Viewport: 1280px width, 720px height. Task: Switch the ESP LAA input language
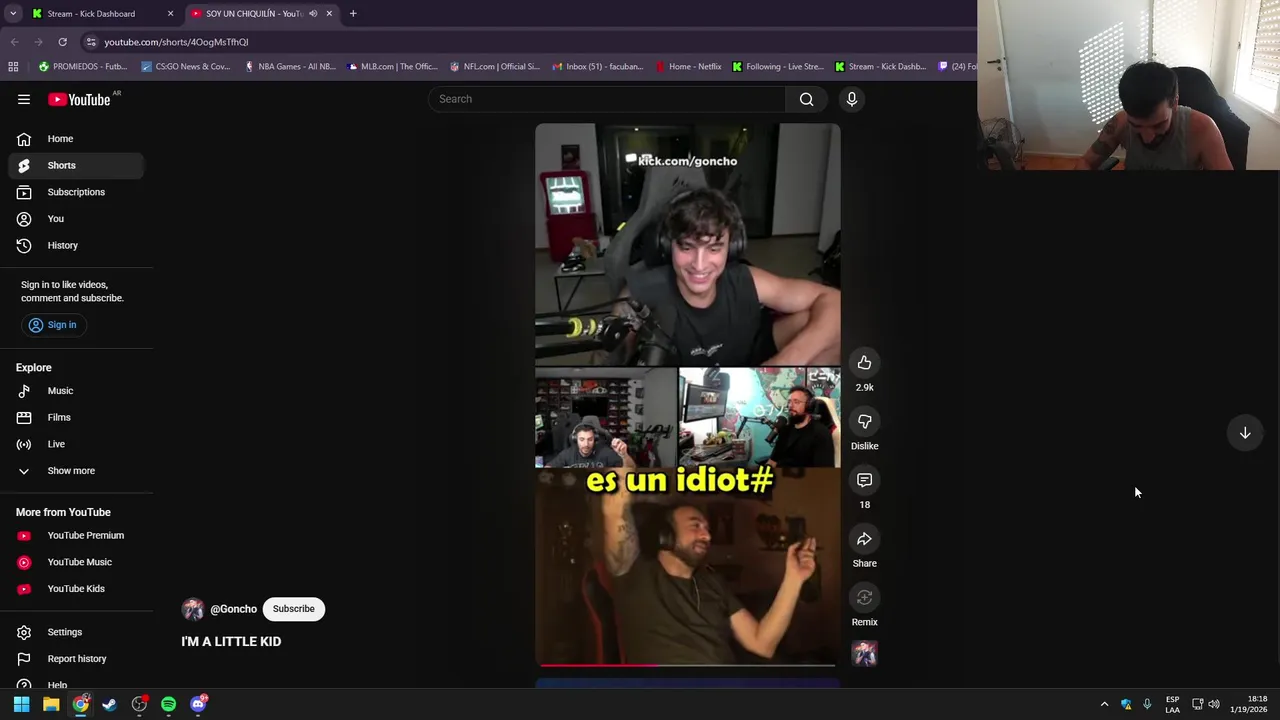click(1172, 704)
